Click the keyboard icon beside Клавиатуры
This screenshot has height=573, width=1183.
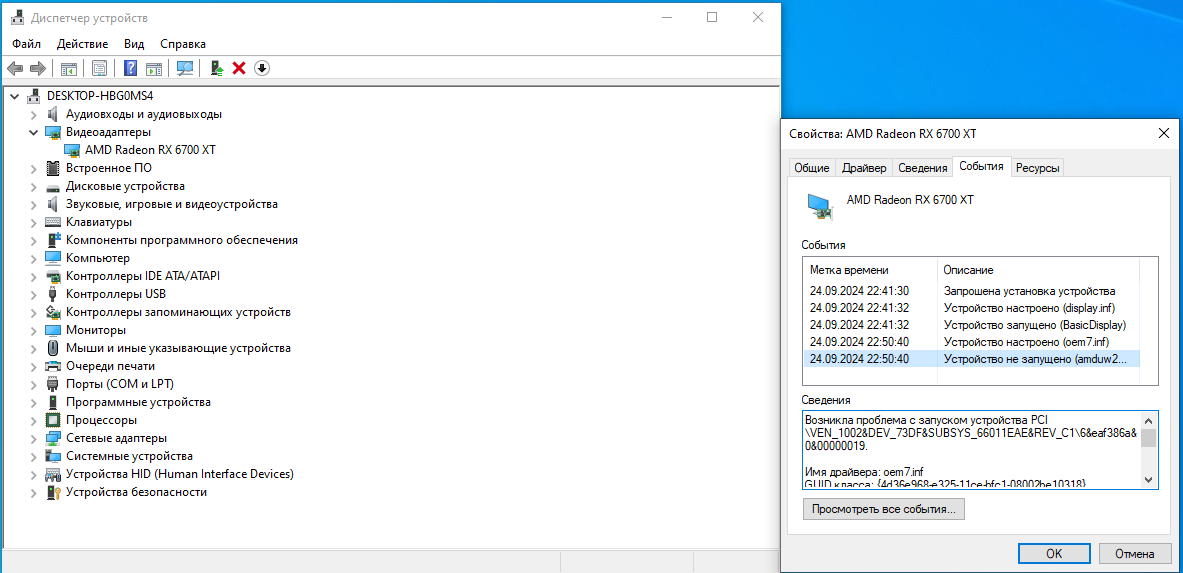[53, 222]
